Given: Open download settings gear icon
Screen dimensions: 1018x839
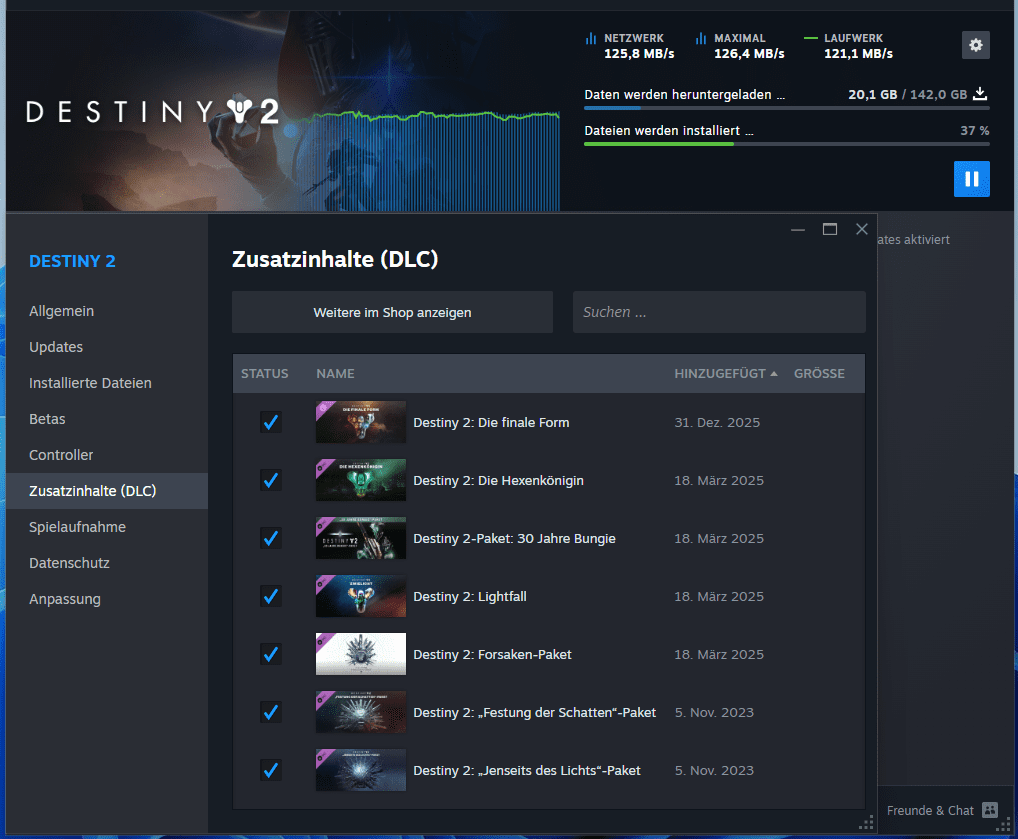Looking at the screenshot, I should coord(975,45).
